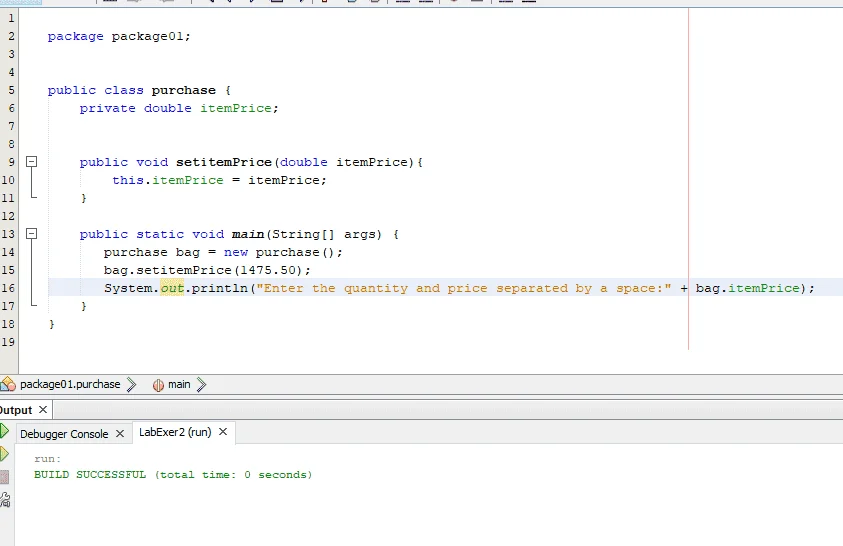The height and width of the screenshot is (546, 843).
Task: Open output settings via the wrench icon
Action: 5,500
